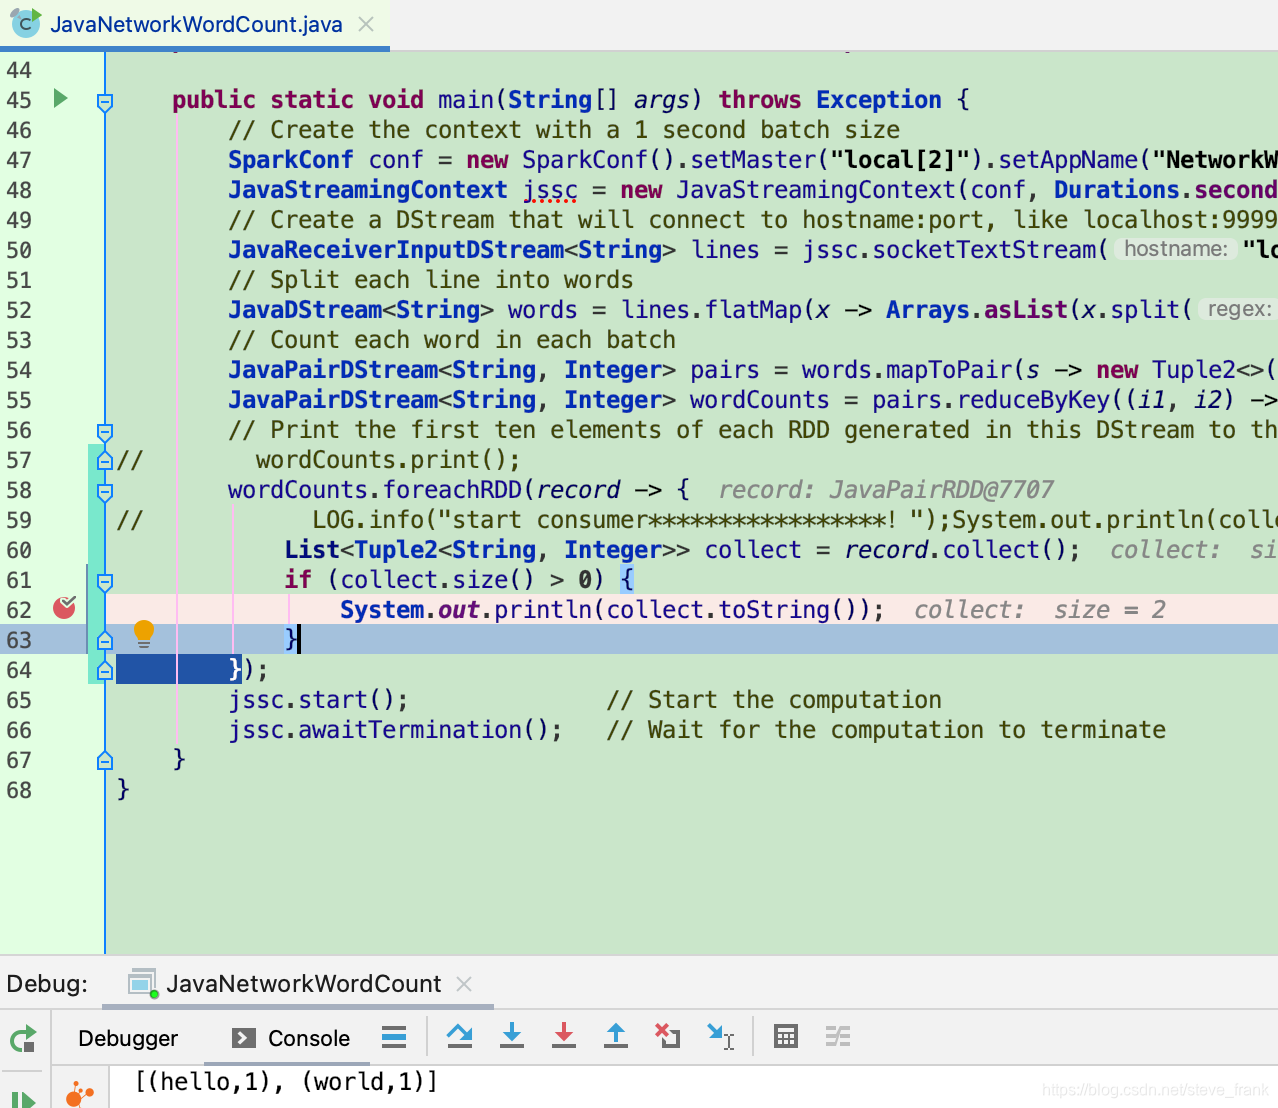Click the inline debug value 'size = 2' on line 62
Viewport: 1278px width, 1108px height.
click(x=1110, y=610)
